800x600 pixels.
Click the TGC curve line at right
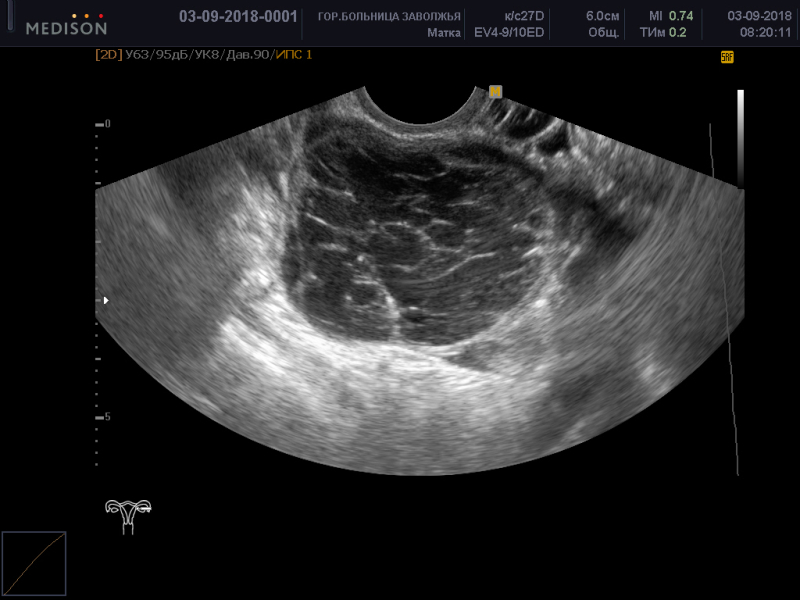click(x=723, y=299)
